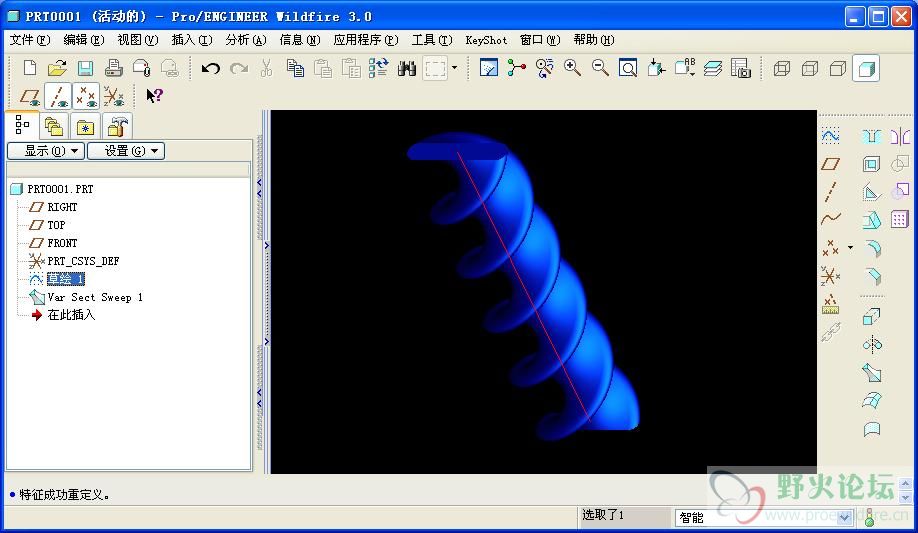918x533 pixels.
Task: Switch to the Connections navigator tab
Action: pos(117,127)
